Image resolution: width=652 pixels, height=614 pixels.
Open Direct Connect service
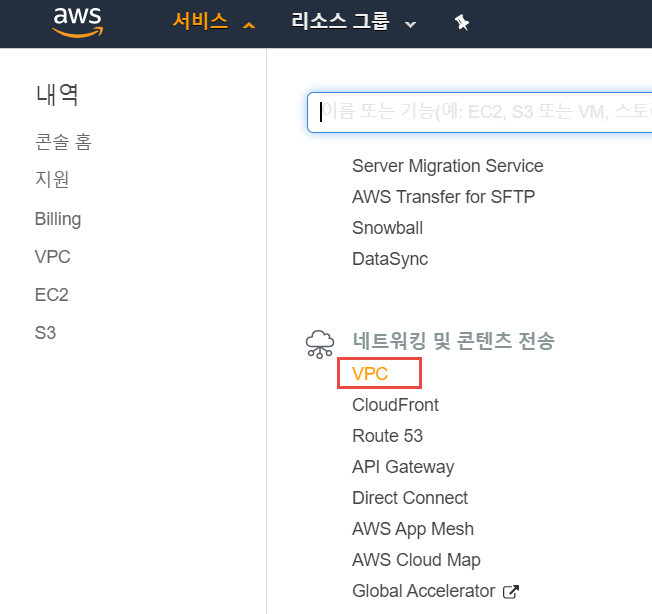(410, 498)
